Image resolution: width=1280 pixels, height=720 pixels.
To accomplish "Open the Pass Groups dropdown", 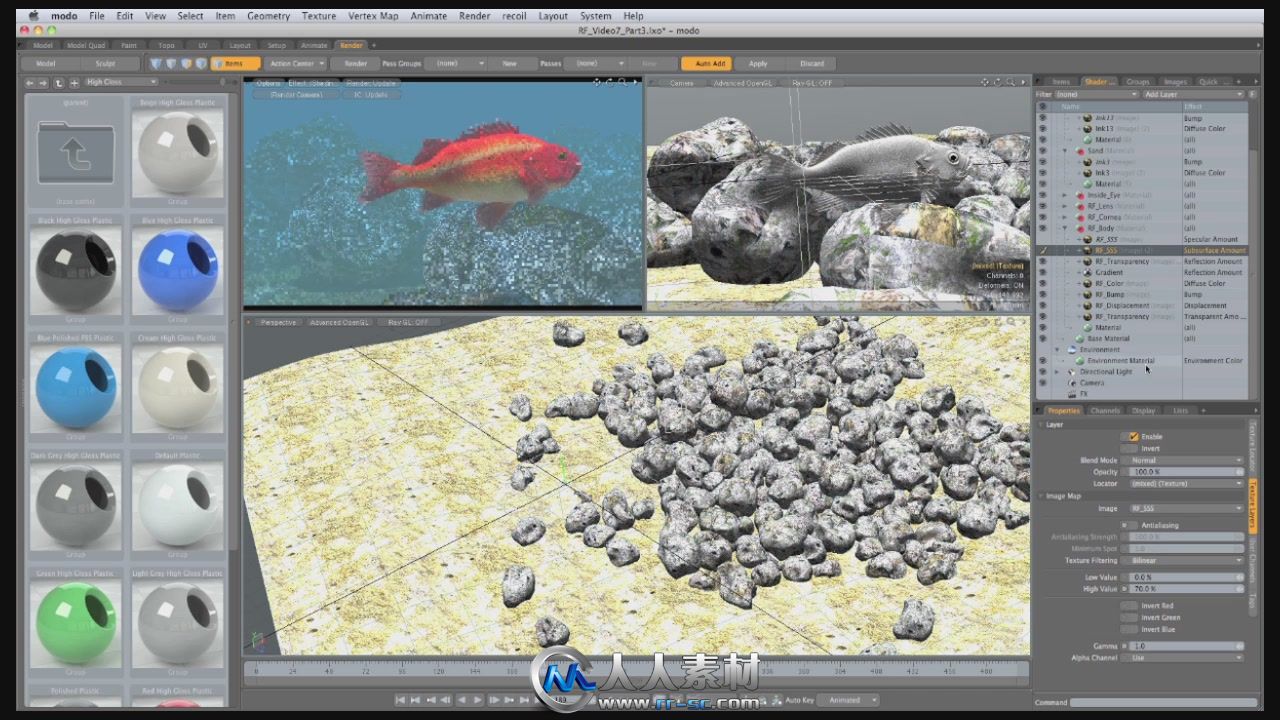I will click(x=454, y=63).
